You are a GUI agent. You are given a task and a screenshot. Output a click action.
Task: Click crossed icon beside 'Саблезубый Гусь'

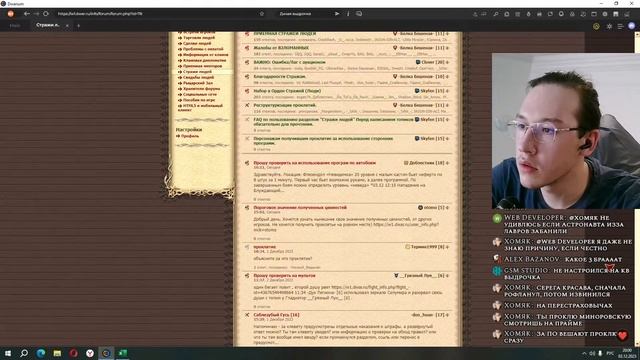247,315
